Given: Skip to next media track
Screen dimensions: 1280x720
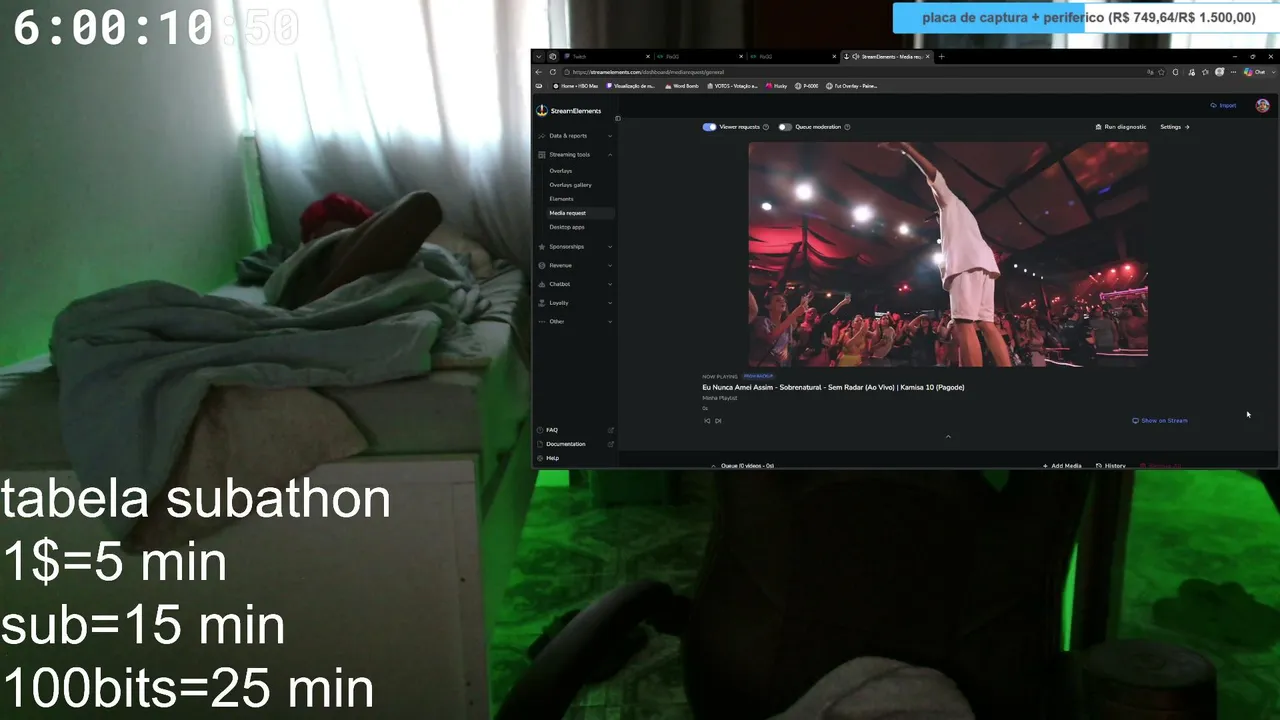Looking at the screenshot, I should pyautogui.click(x=718, y=421).
